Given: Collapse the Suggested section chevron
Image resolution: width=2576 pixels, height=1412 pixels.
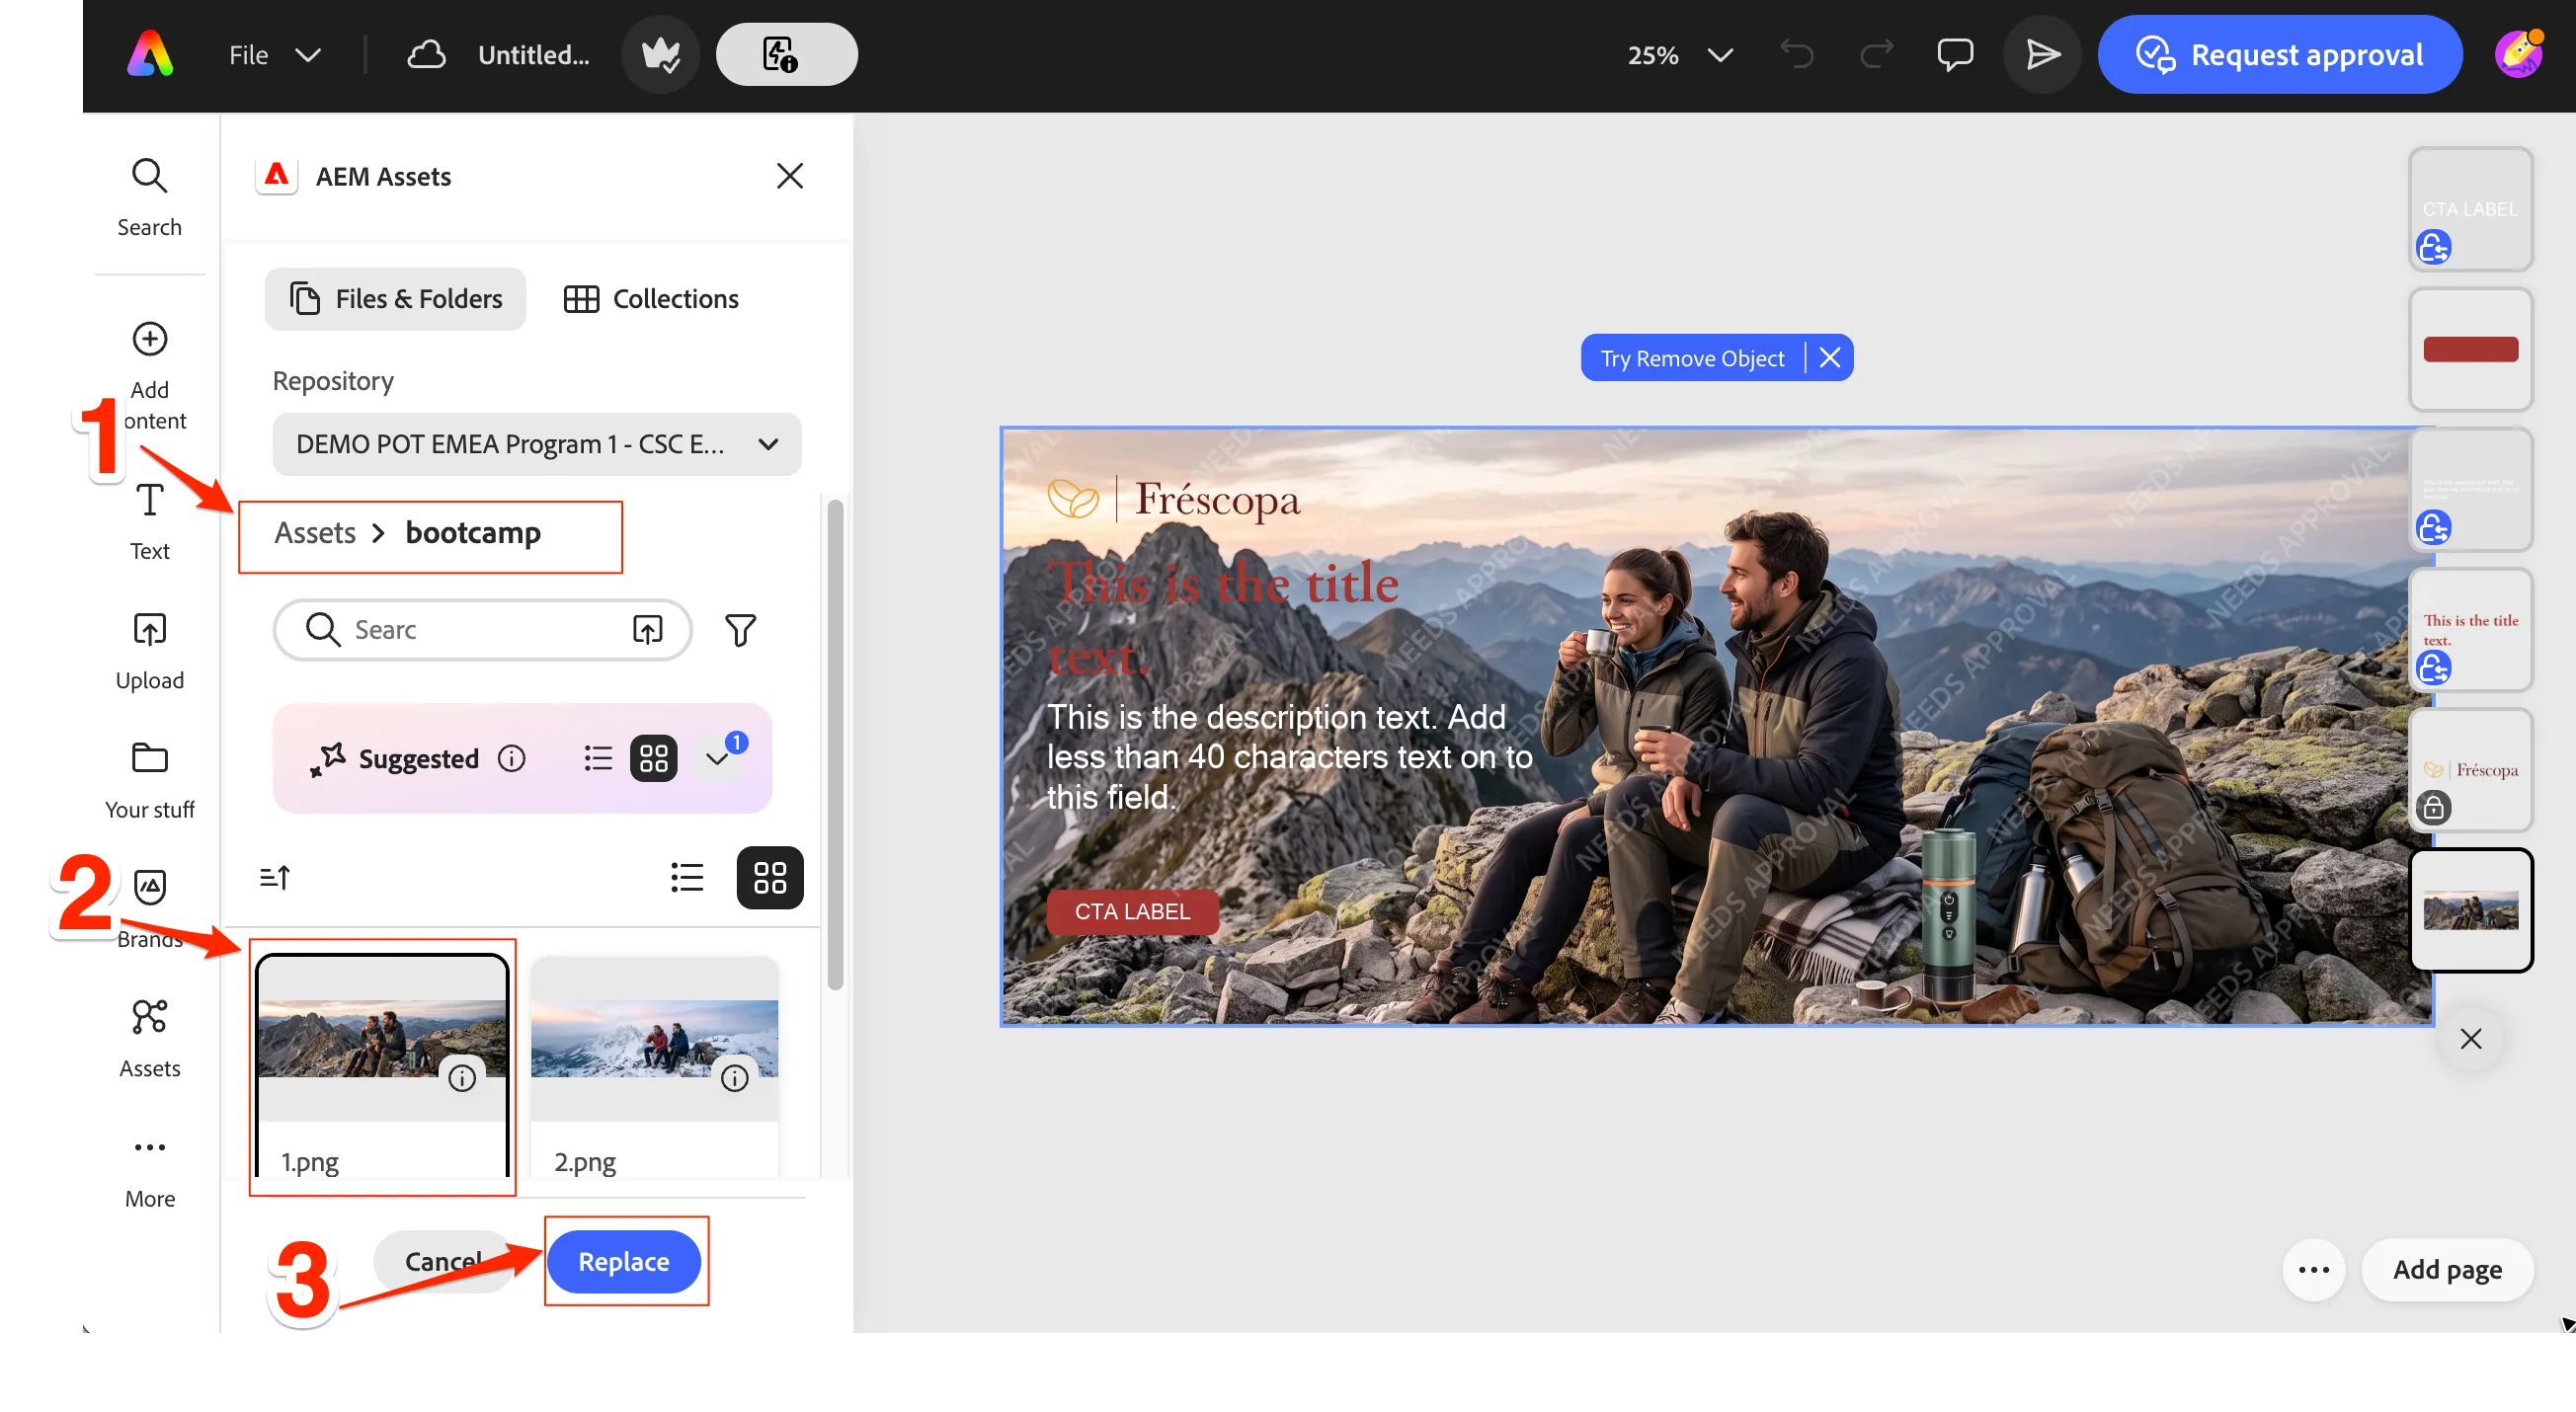Looking at the screenshot, I should click(x=717, y=758).
